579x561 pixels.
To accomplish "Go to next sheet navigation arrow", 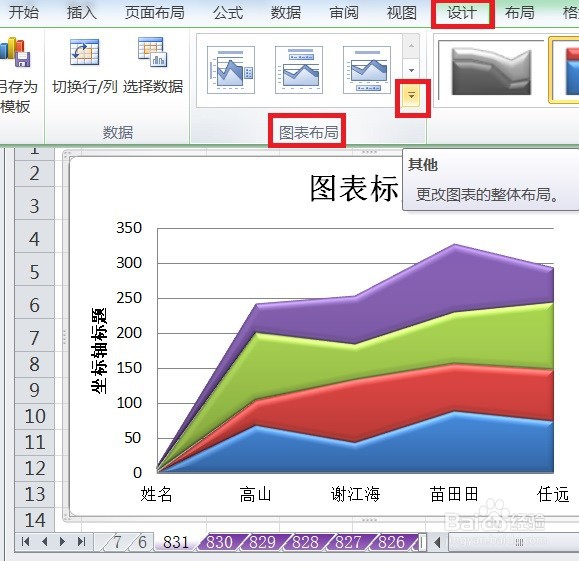I will click(62, 542).
